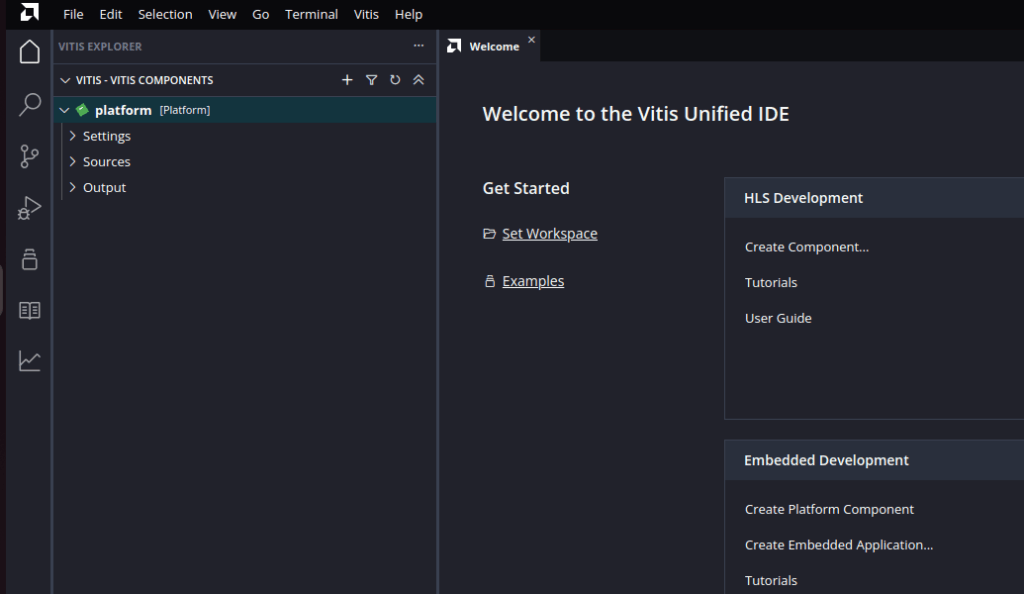Close the Welcome tab
This screenshot has width=1024, height=594.
532,40
